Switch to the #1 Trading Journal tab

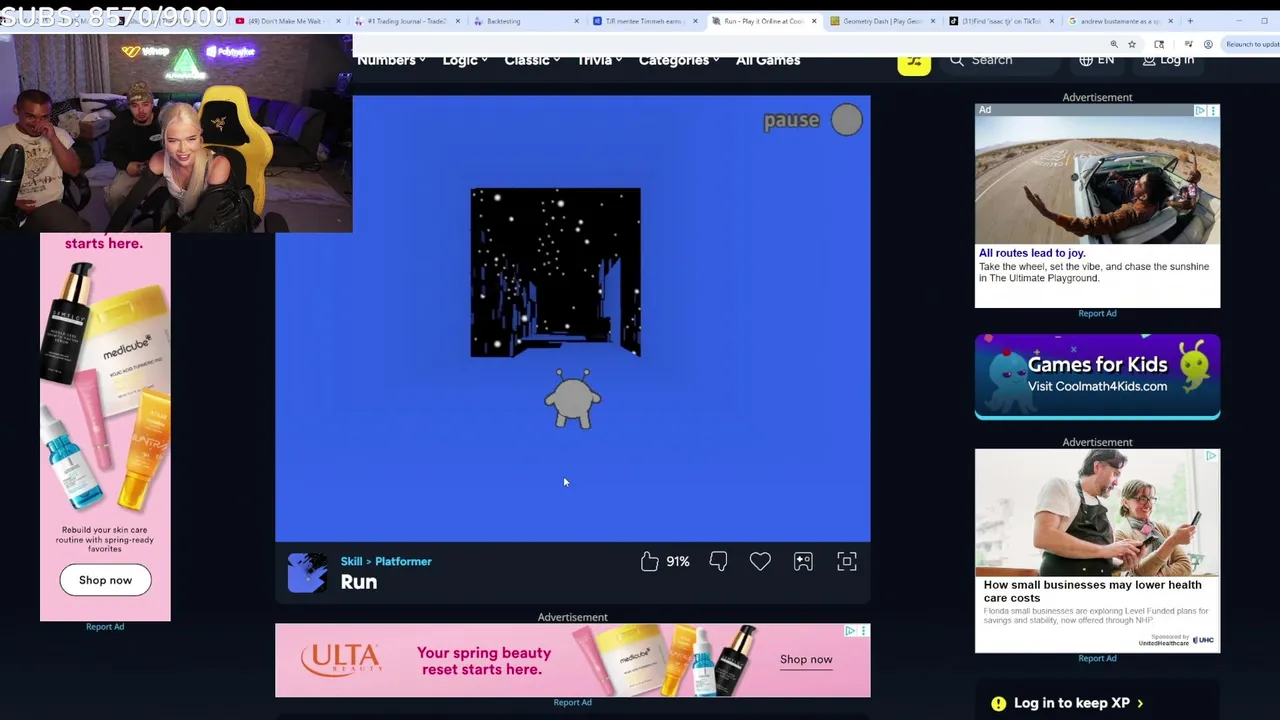pyautogui.click(x=406, y=21)
